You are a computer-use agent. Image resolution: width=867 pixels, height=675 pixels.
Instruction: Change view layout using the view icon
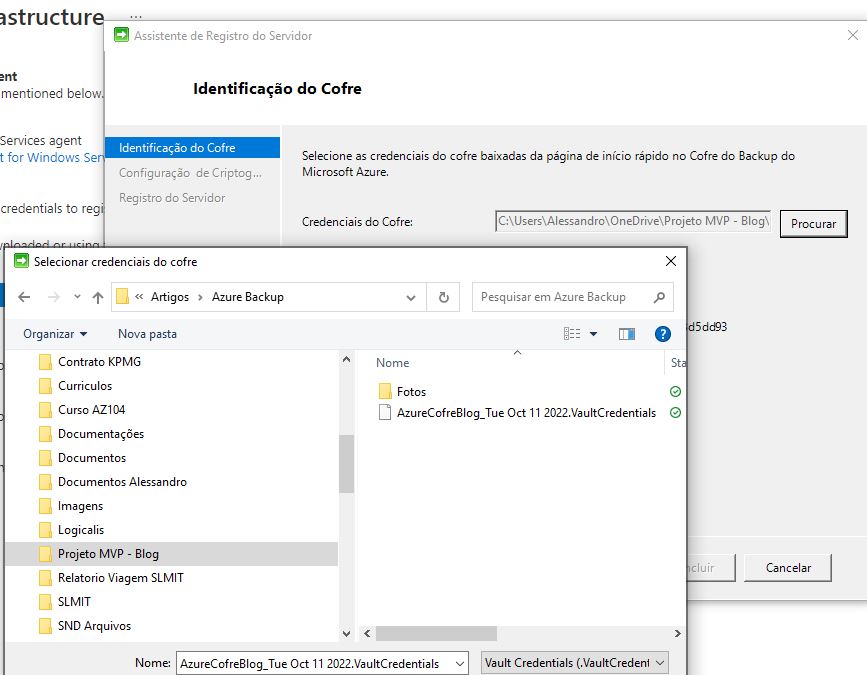[572, 334]
